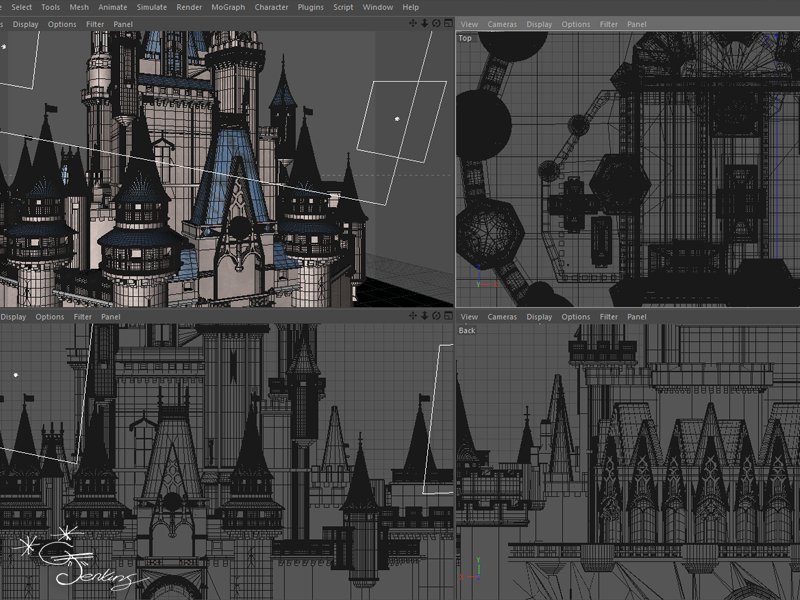Toggle the perspective viewport's maximize view icon
Screen dimensions: 800x600
tap(448, 23)
